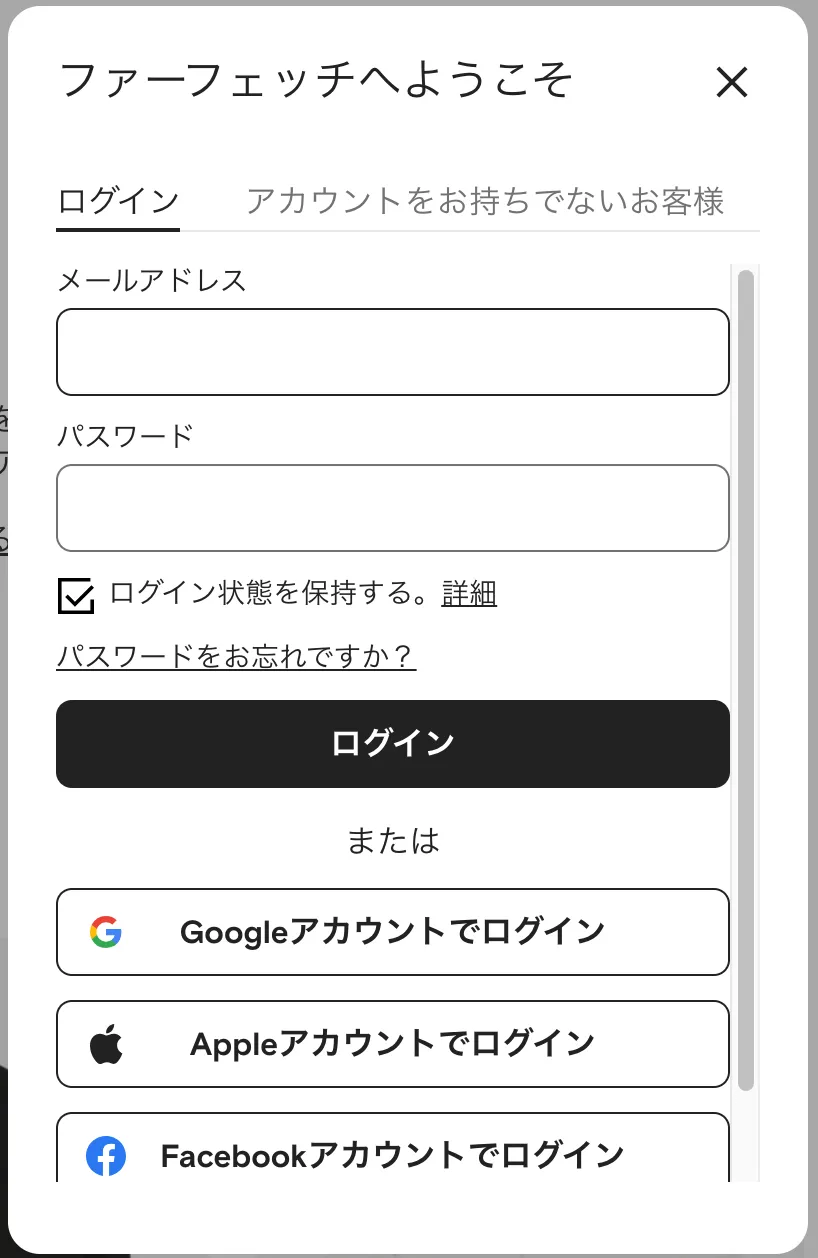The width and height of the screenshot is (818, 1258).
Task: Click the Facebook logo icon
Action: 105,1156
